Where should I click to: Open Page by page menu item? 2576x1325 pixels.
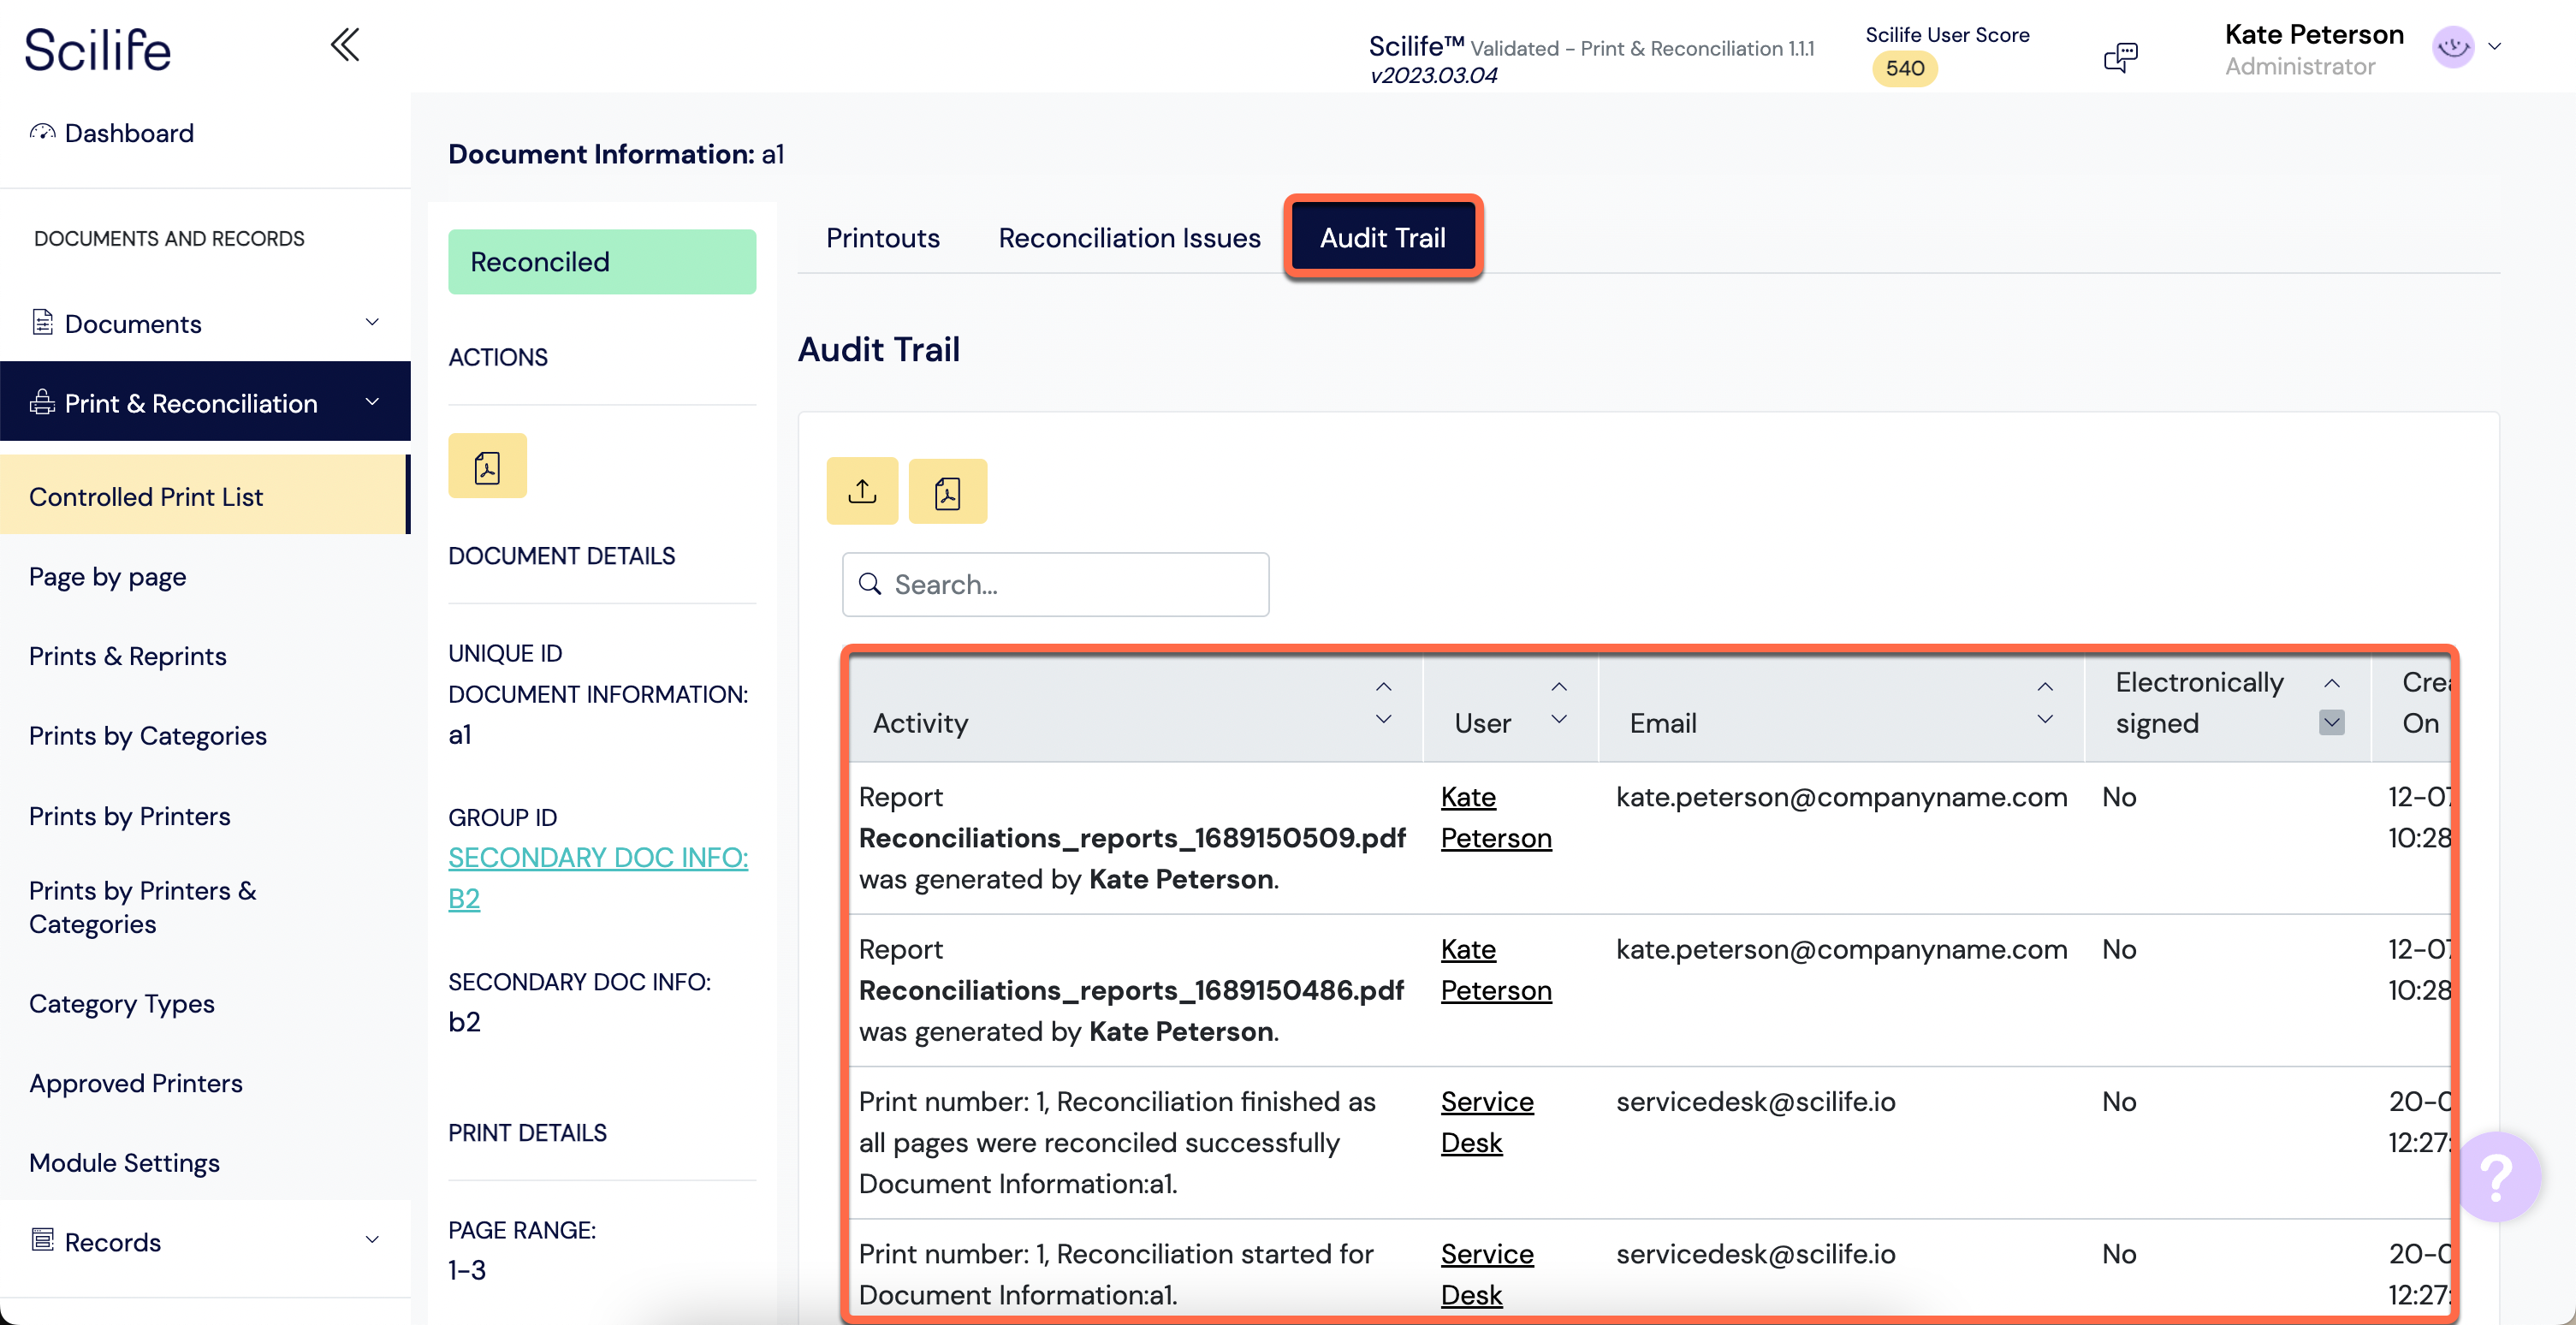pos(107,576)
